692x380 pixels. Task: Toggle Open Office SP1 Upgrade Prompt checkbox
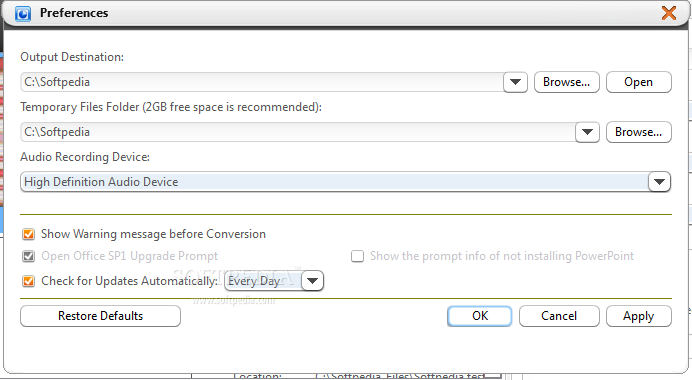pyautogui.click(x=29, y=256)
